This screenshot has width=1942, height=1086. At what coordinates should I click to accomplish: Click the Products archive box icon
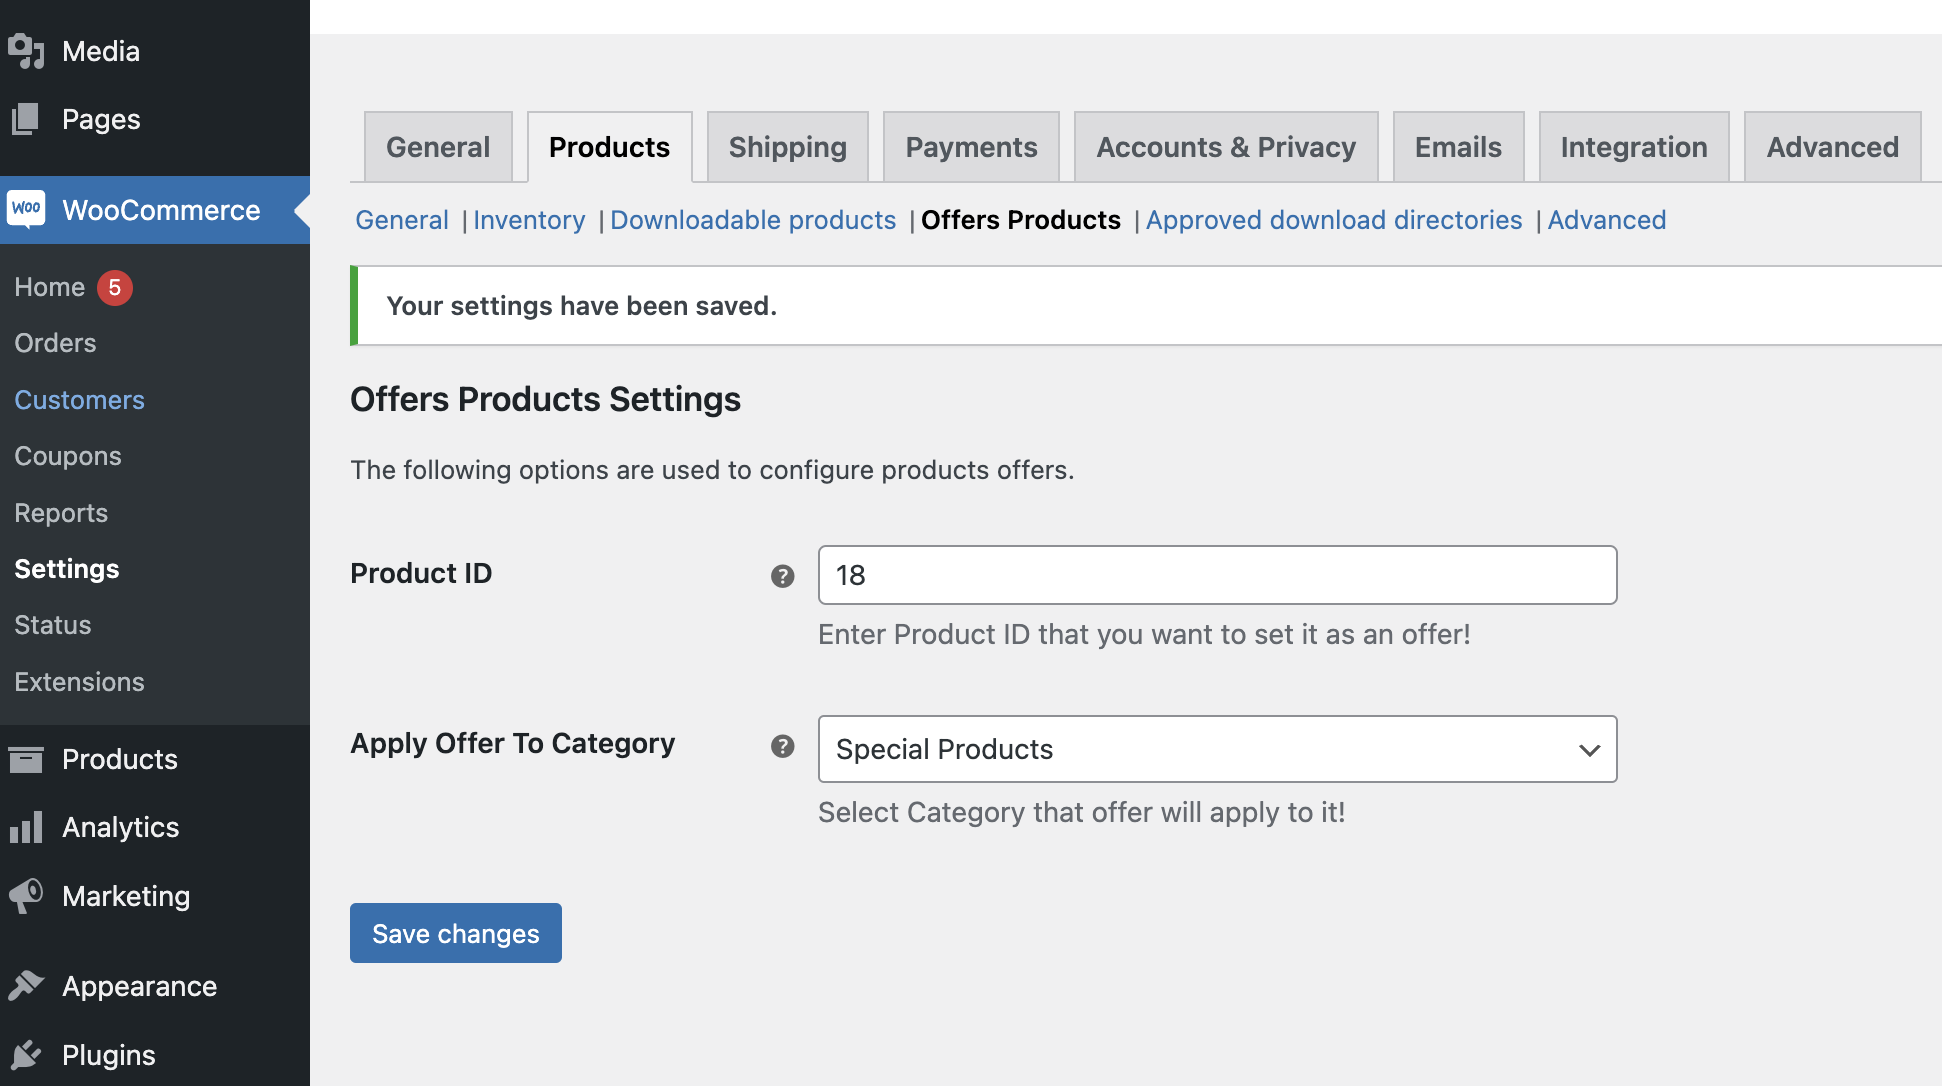pos(26,759)
